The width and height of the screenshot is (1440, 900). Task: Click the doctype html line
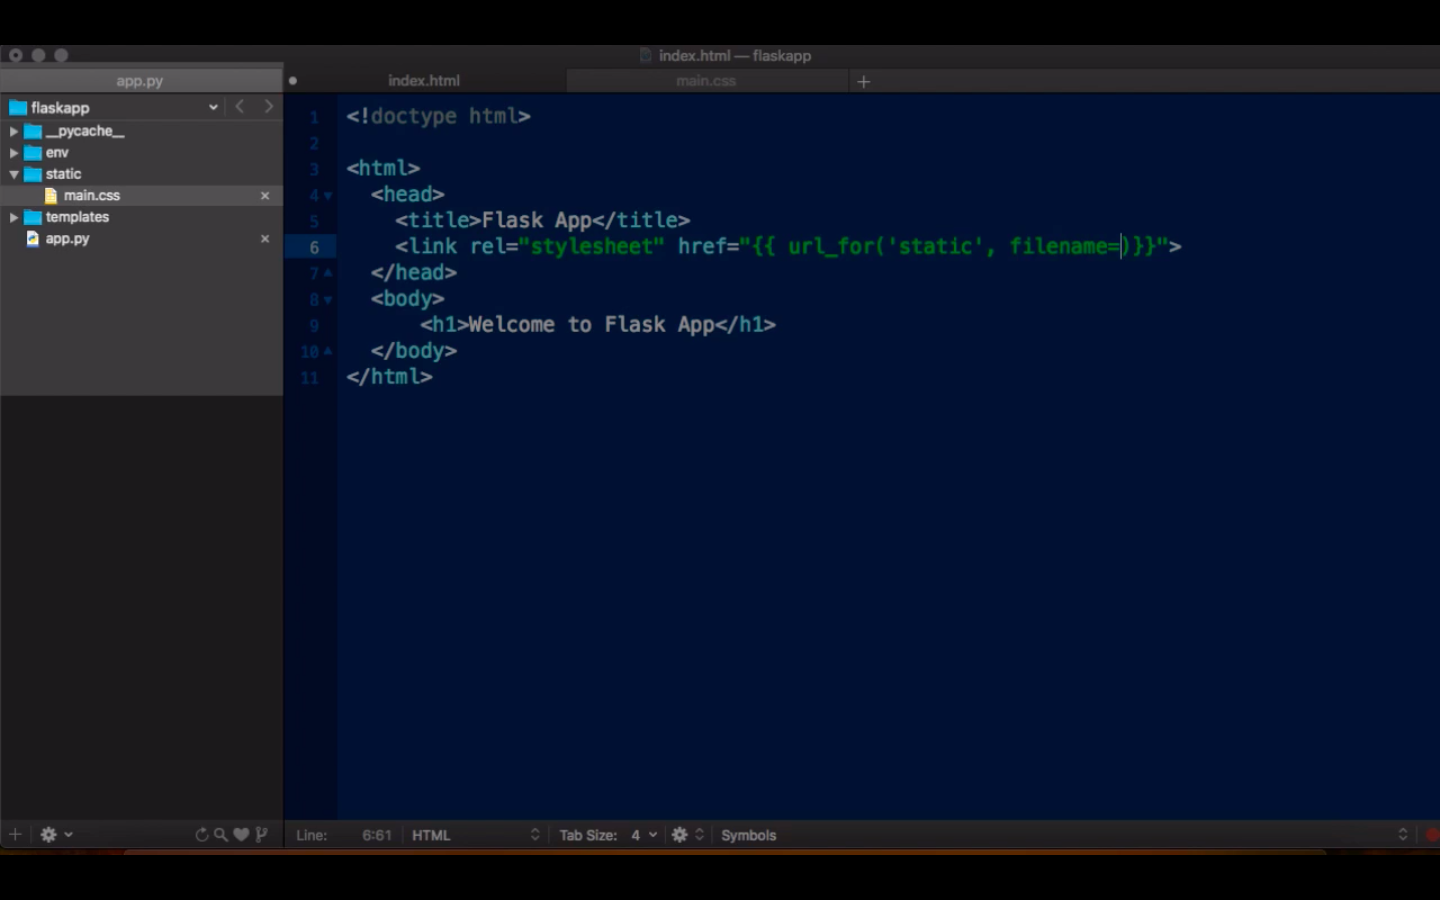[438, 116]
